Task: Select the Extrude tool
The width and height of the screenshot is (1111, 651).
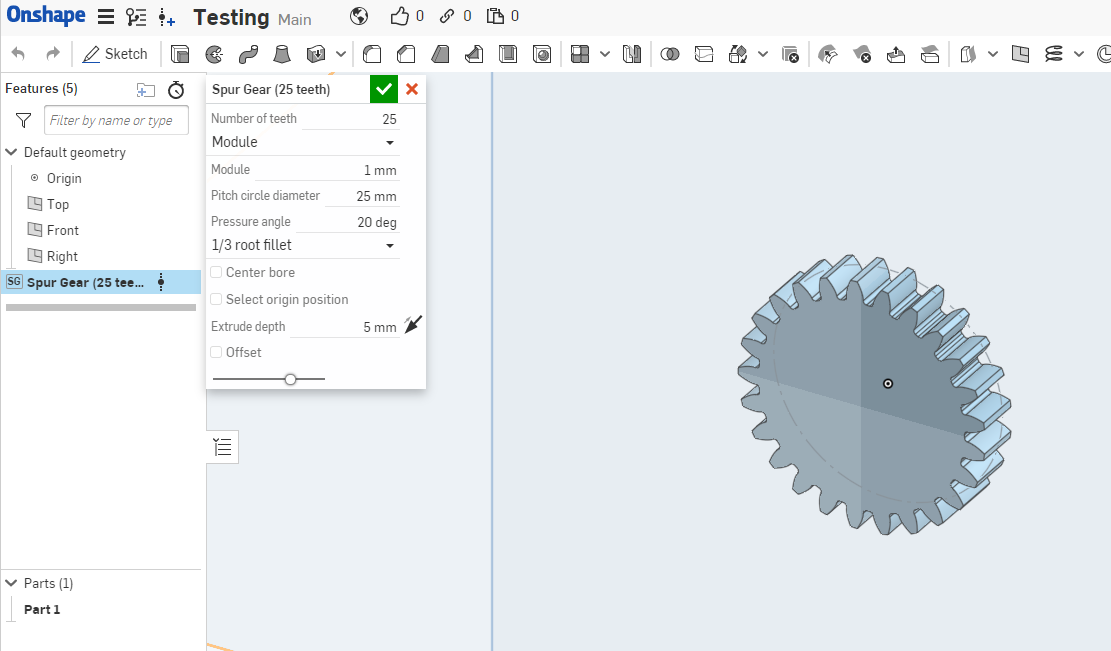Action: [180, 54]
